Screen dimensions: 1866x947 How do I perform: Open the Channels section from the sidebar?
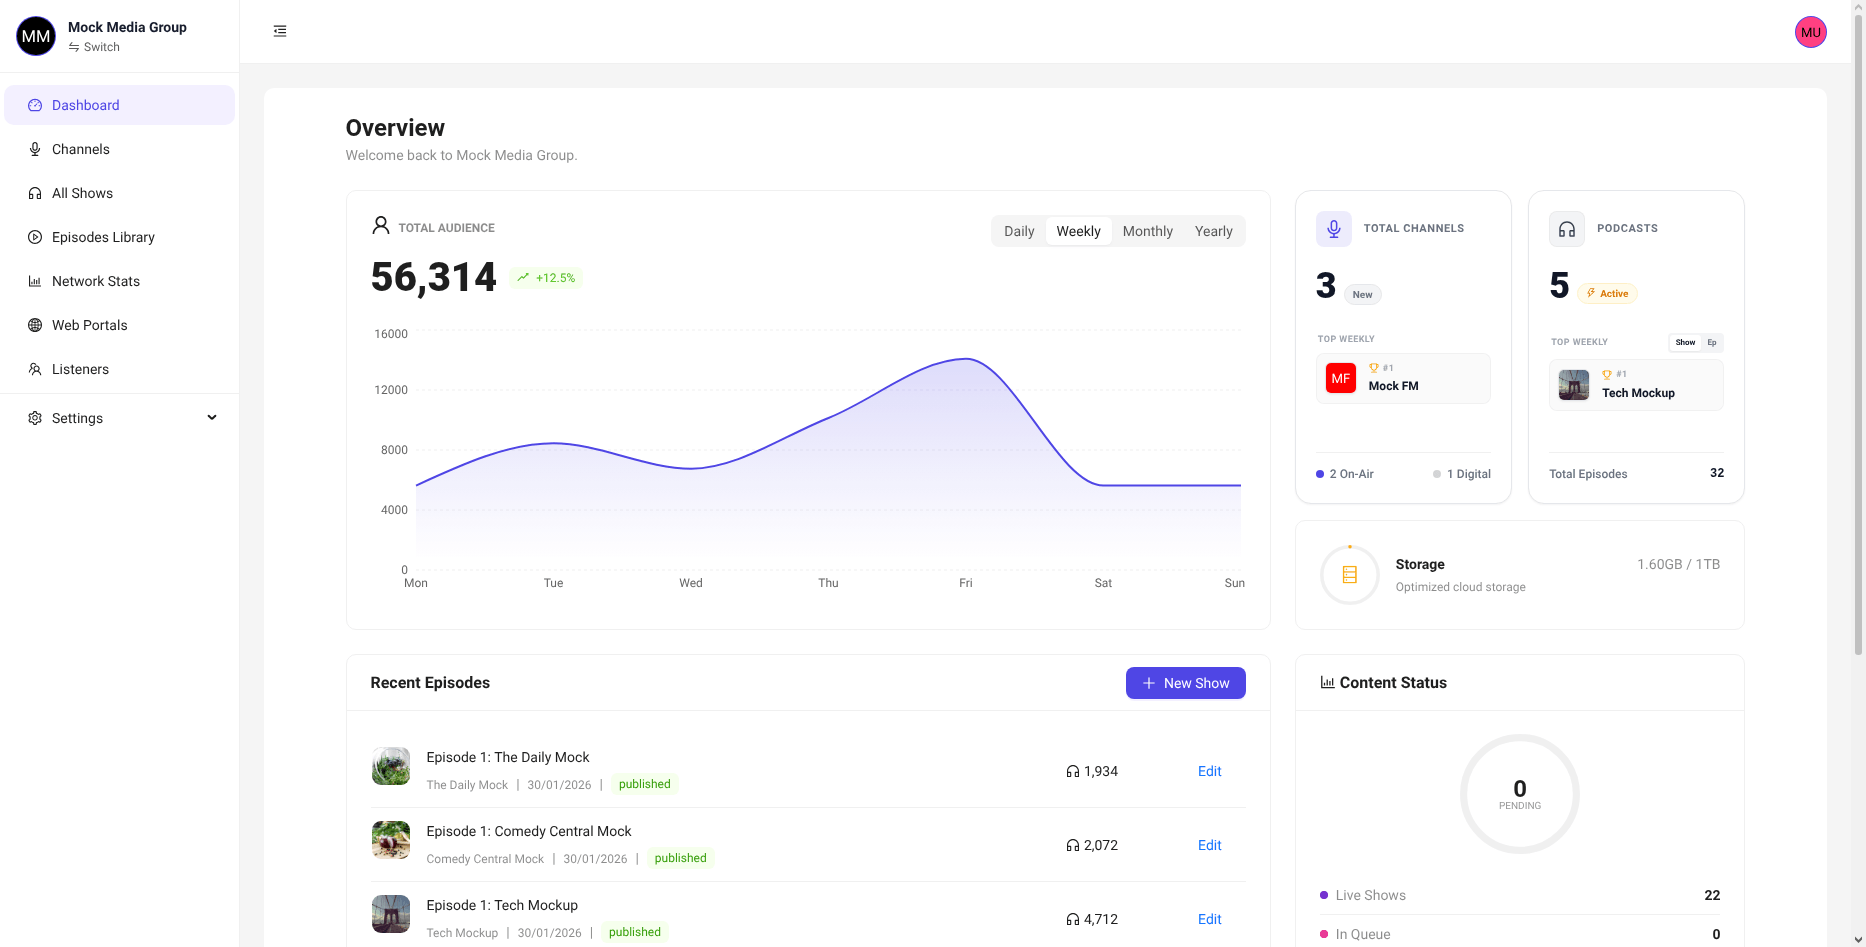81,148
